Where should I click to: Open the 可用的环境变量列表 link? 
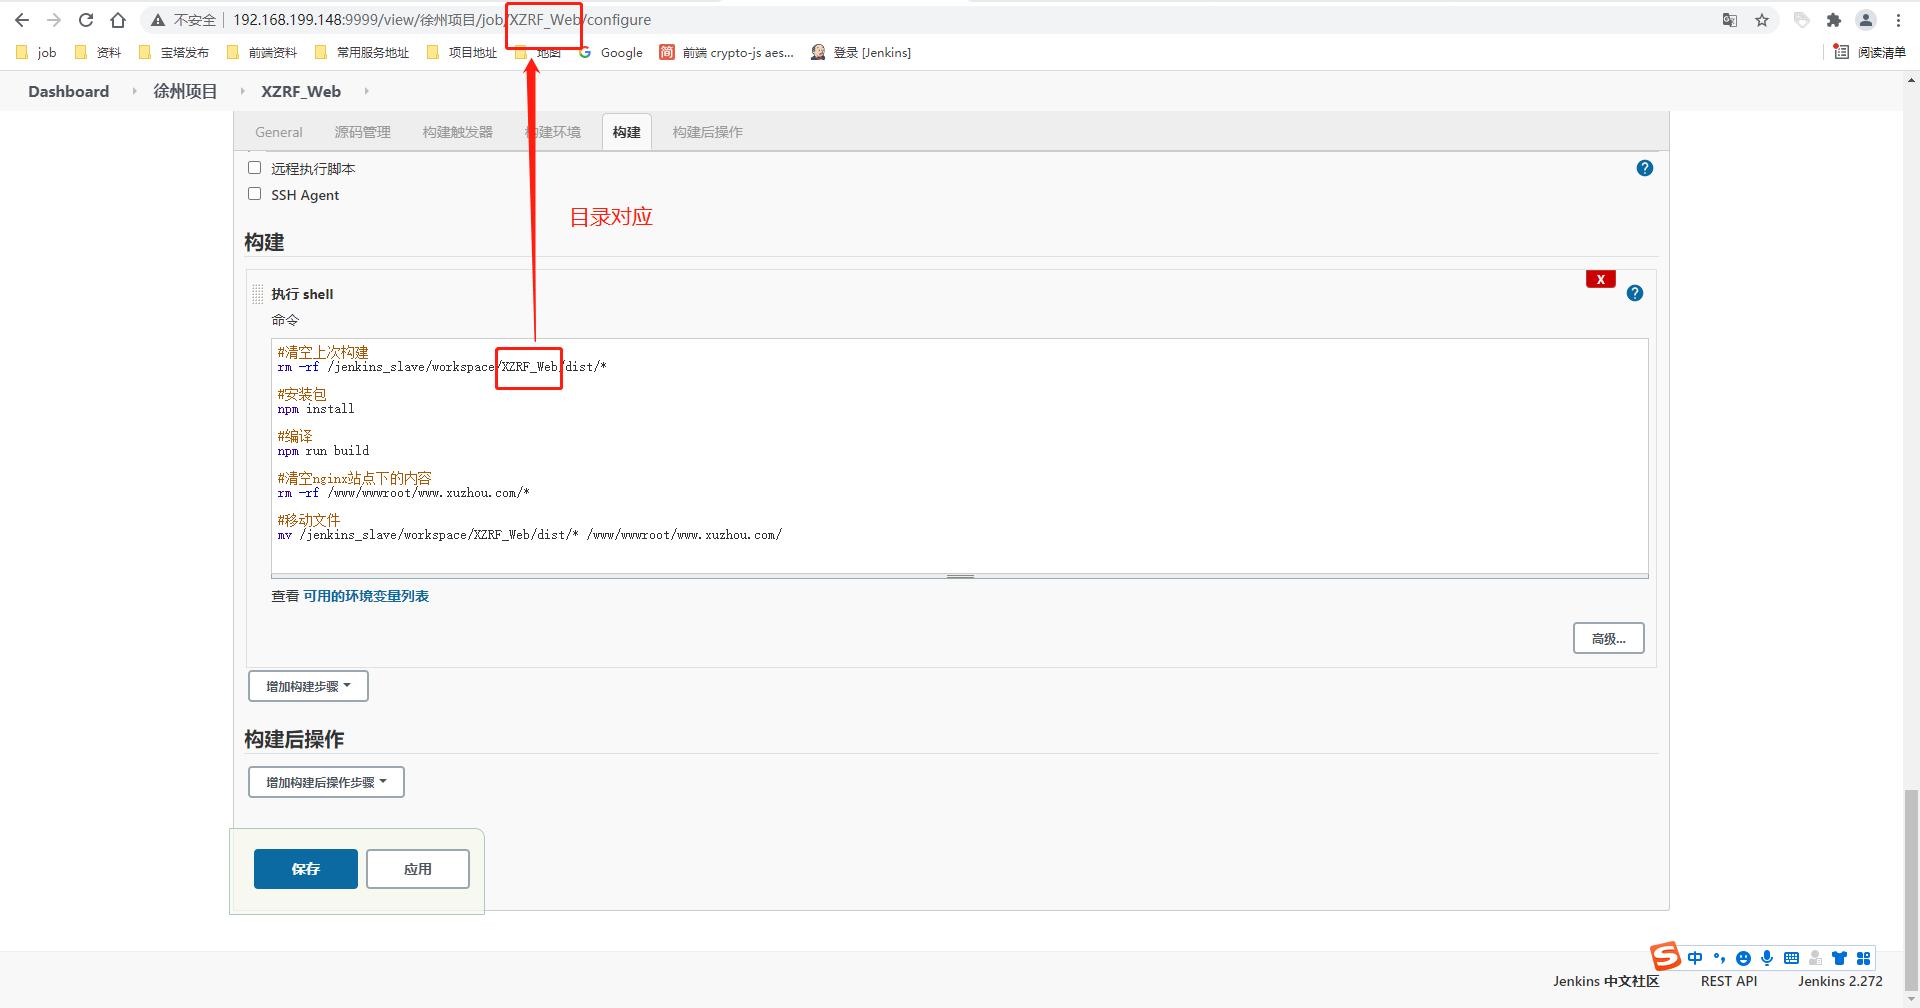pyautogui.click(x=366, y=596)
